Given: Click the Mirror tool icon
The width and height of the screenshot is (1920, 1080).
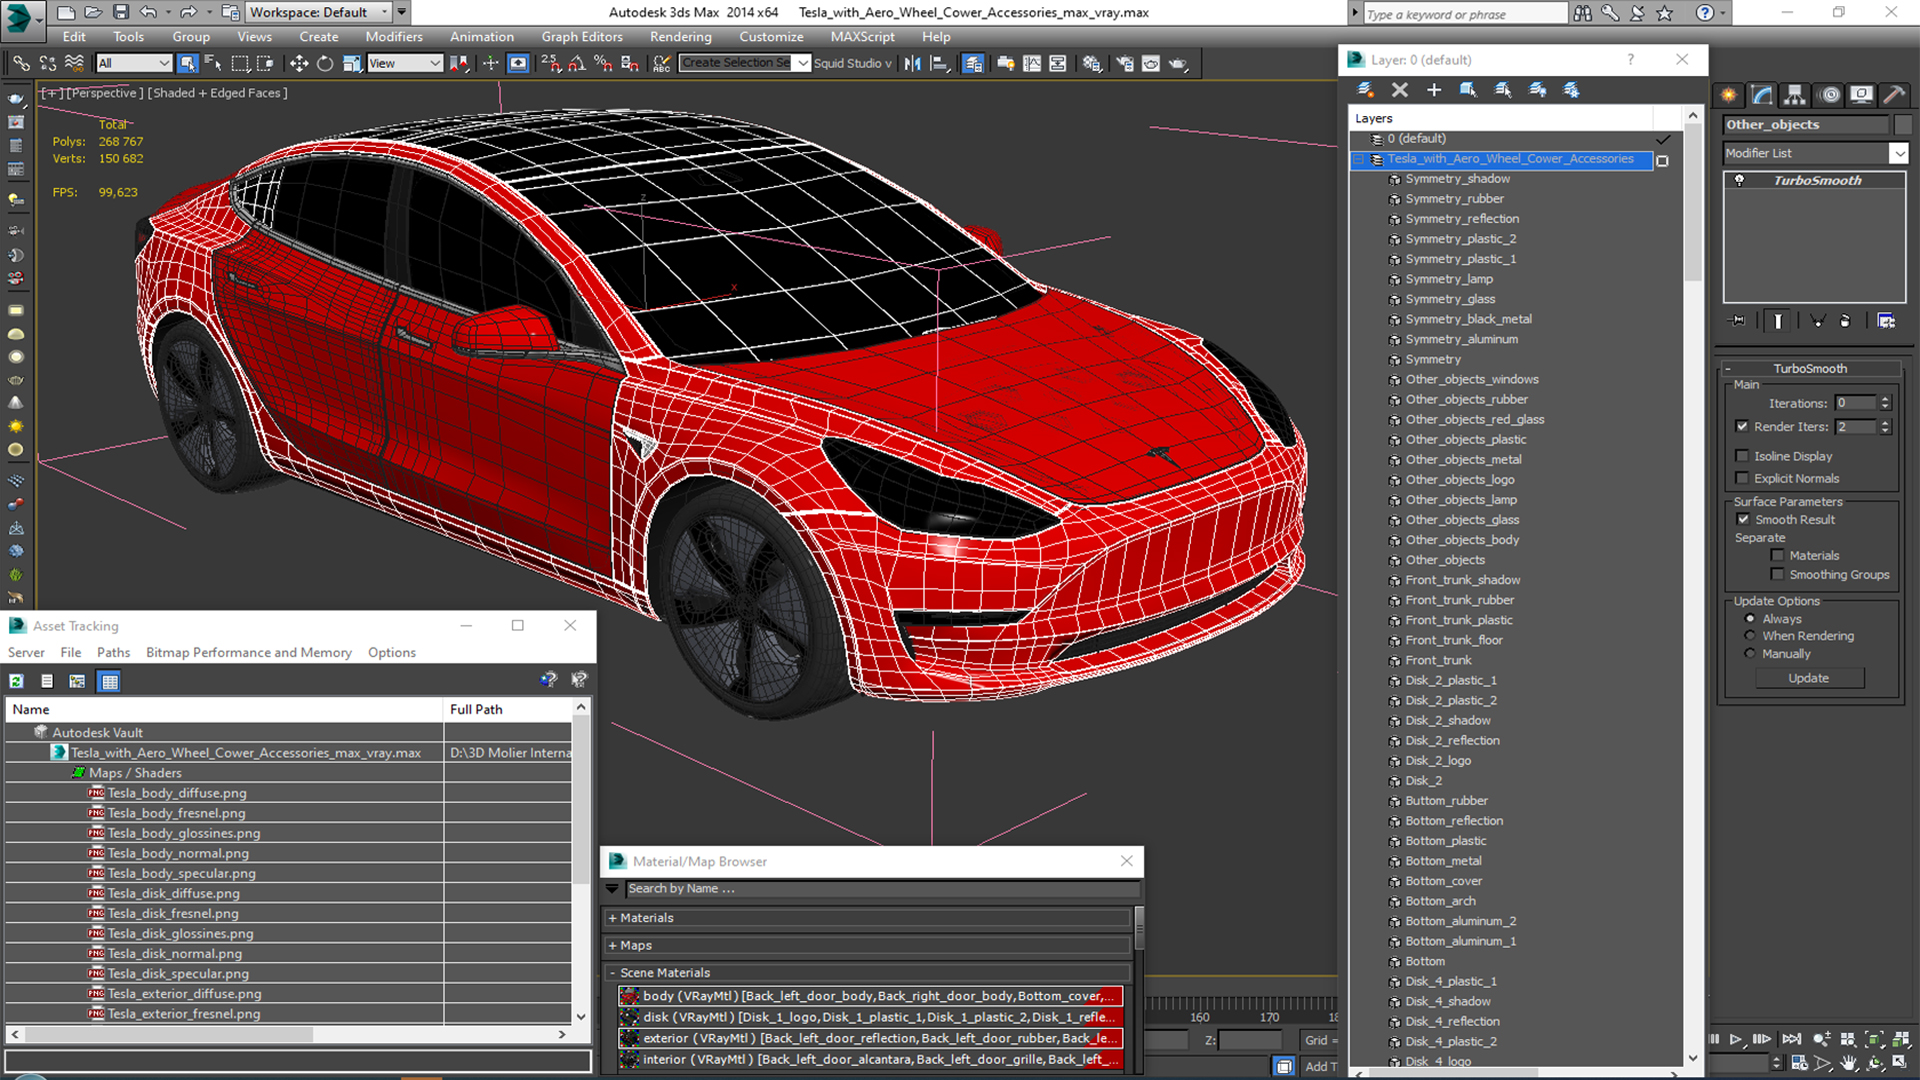Looking at the screenshot, I should pyautogui.click(x=912, y=63).
